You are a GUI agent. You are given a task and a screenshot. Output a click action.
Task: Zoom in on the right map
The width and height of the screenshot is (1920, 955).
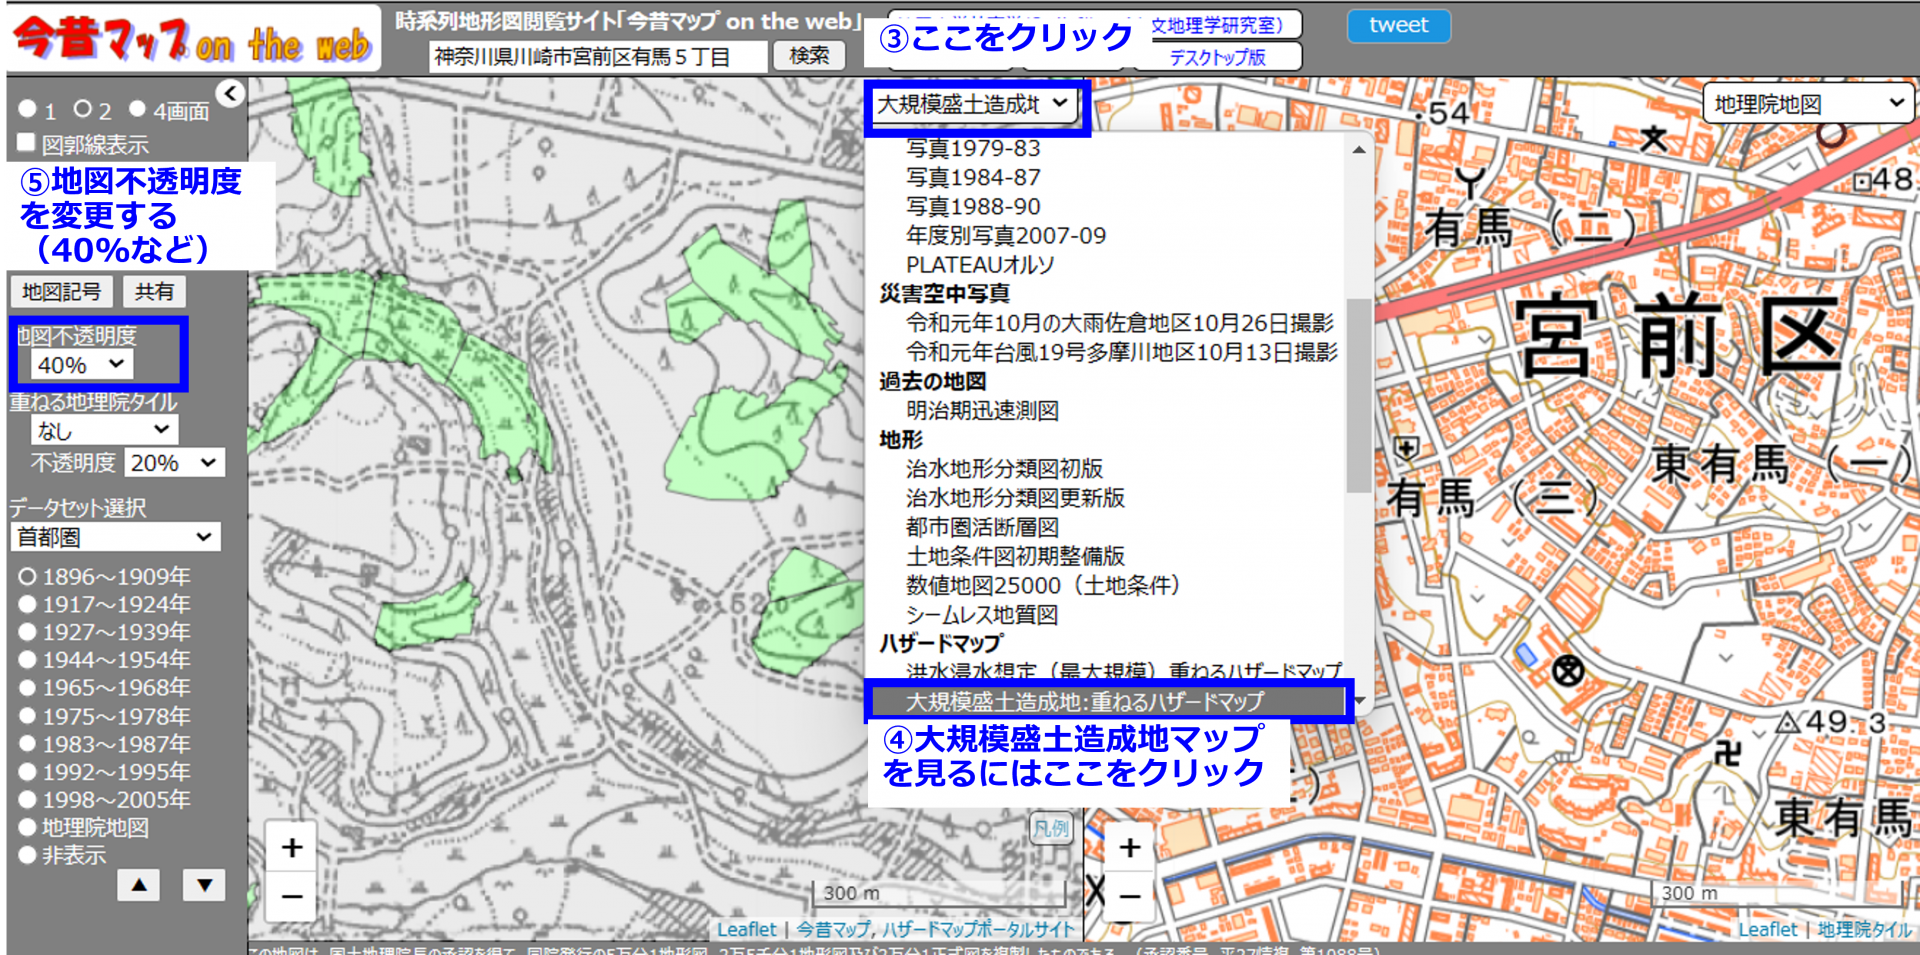click(1130, 848)
